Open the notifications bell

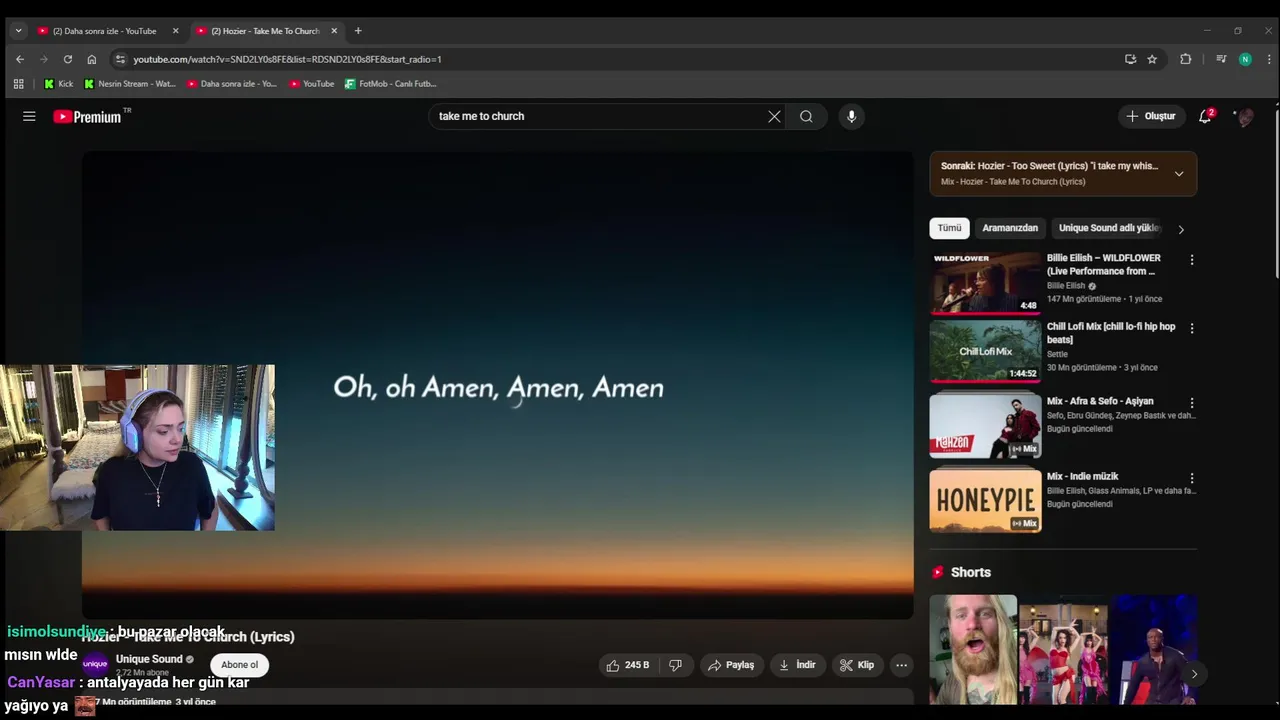point(1205,116)
